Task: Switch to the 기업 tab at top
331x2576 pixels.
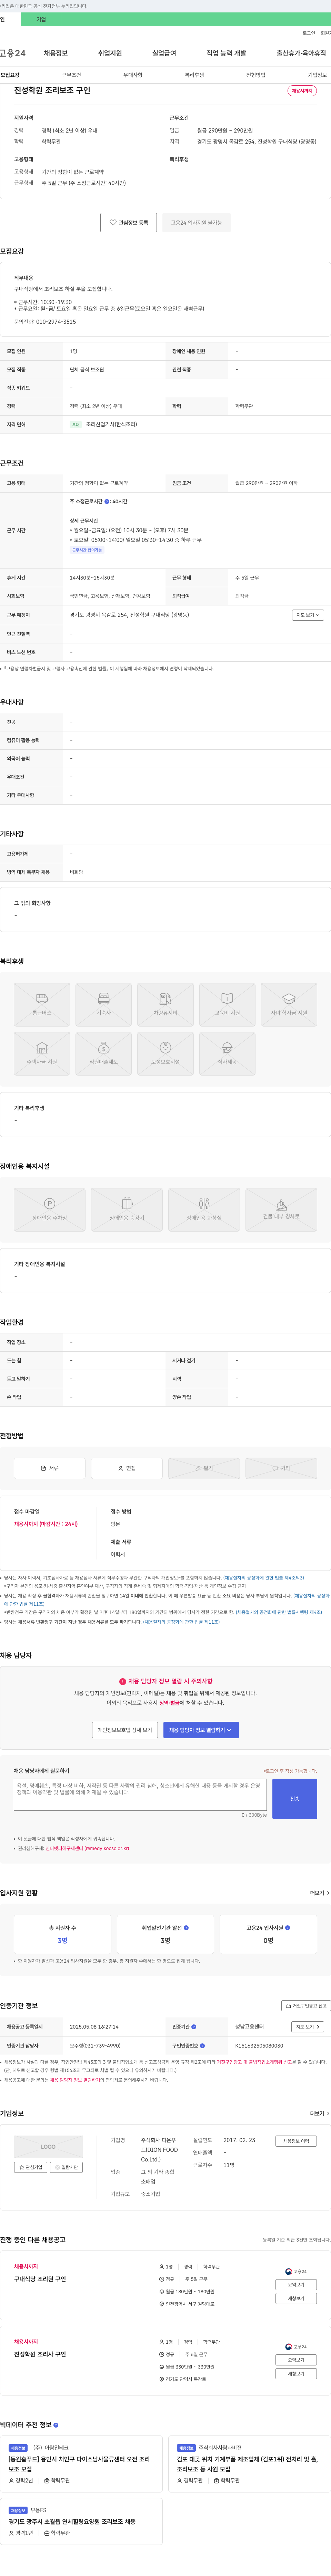Action: click(41, 19)
